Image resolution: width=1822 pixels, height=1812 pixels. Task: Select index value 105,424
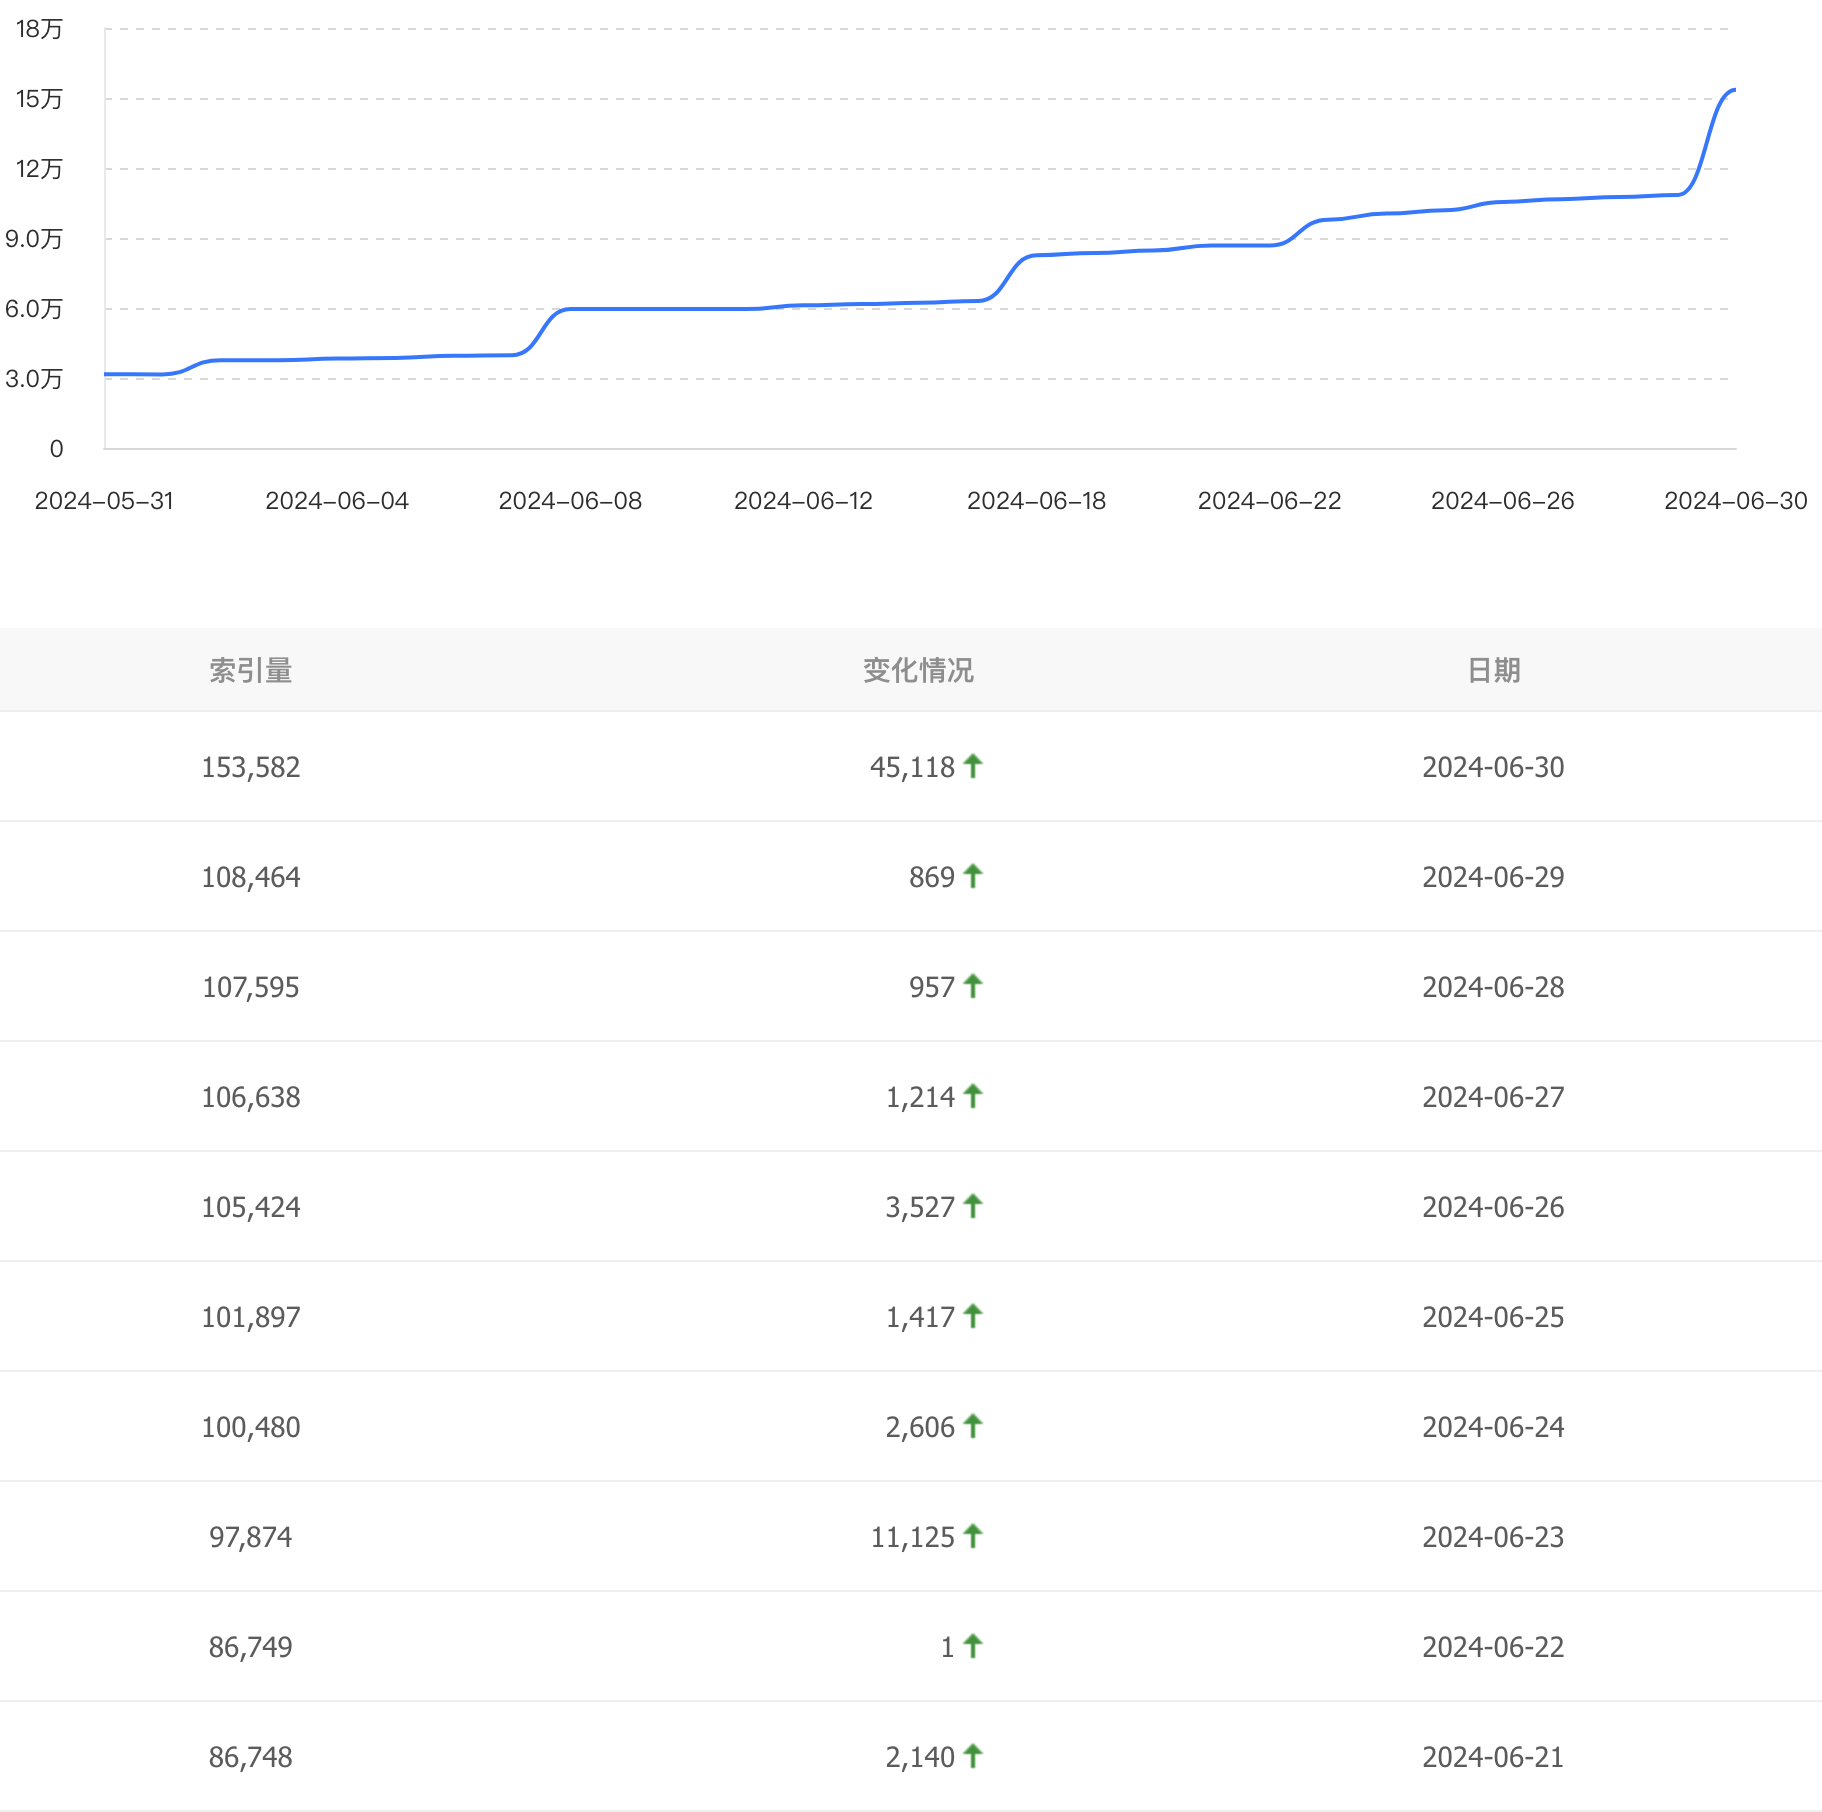pyautogui.click(x=251, y=1207)
